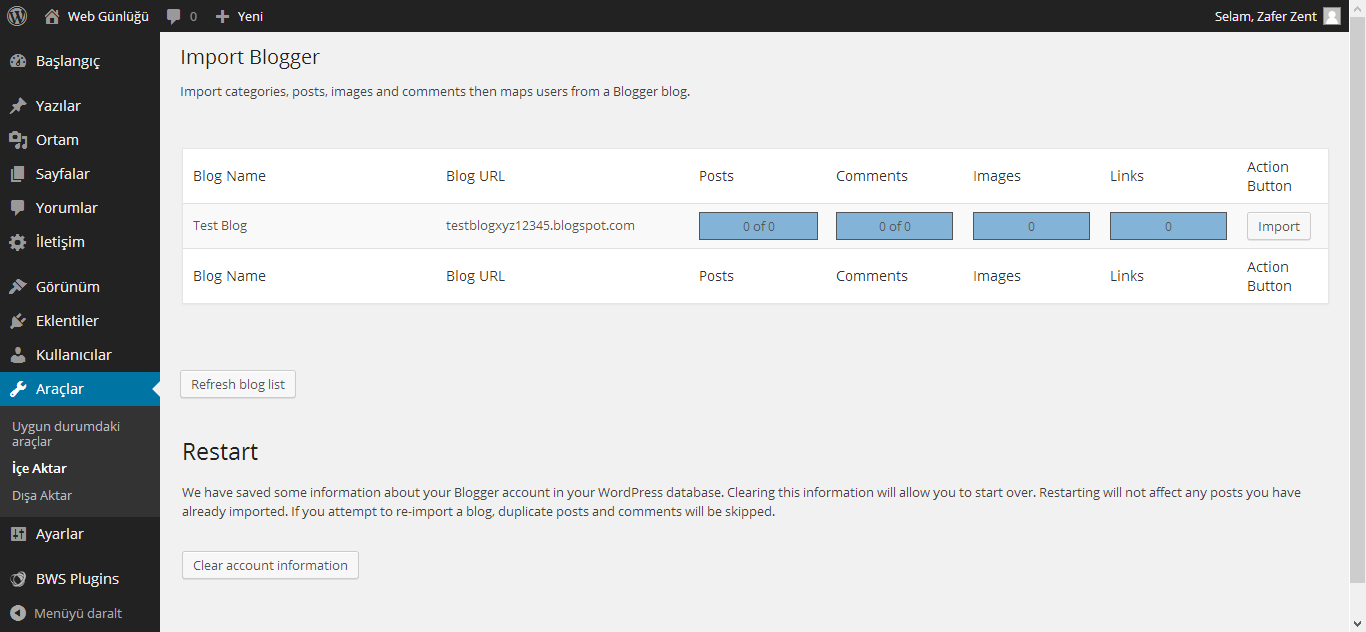This screenshot has height=632, width=1366.
Task: Open the Eklentiler menu
Action: [x=80, y=321]
